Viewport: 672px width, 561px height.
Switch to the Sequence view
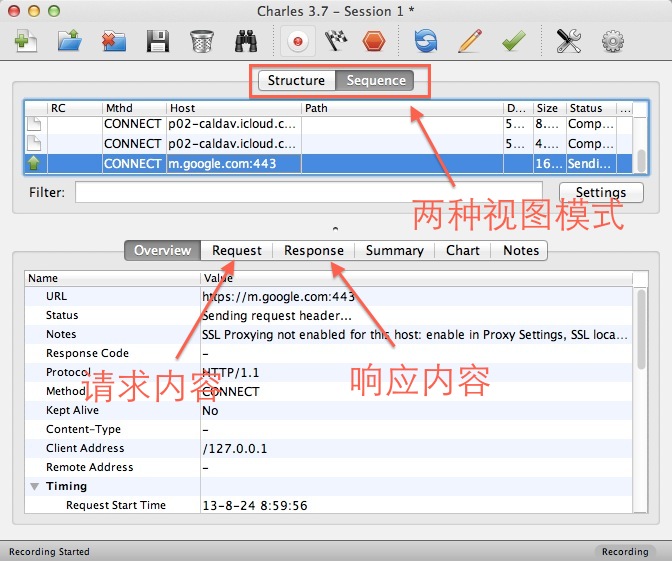(x=375, y=81)
